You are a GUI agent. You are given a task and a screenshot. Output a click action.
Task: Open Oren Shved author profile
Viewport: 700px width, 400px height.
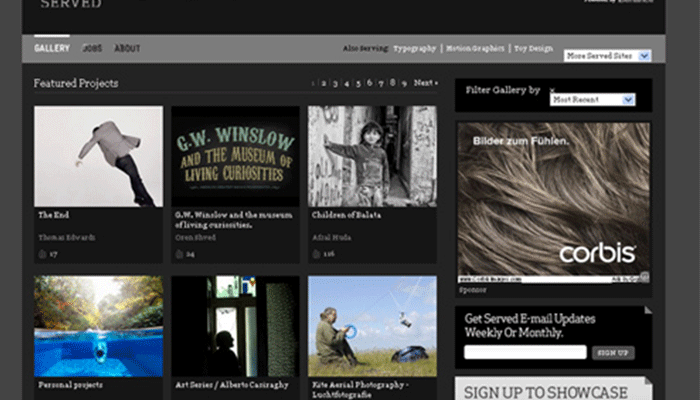(196, 238)
